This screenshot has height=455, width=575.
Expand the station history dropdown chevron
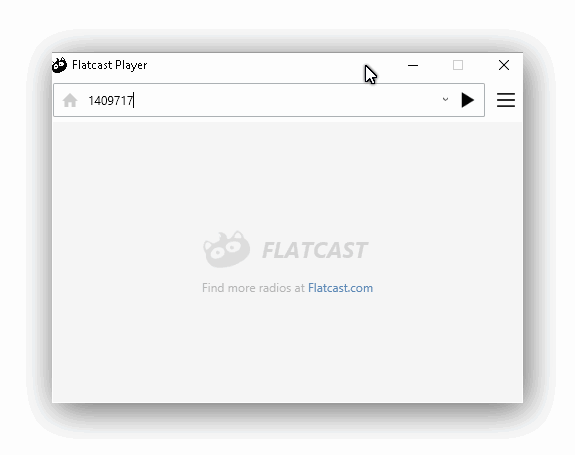(445, 99)
